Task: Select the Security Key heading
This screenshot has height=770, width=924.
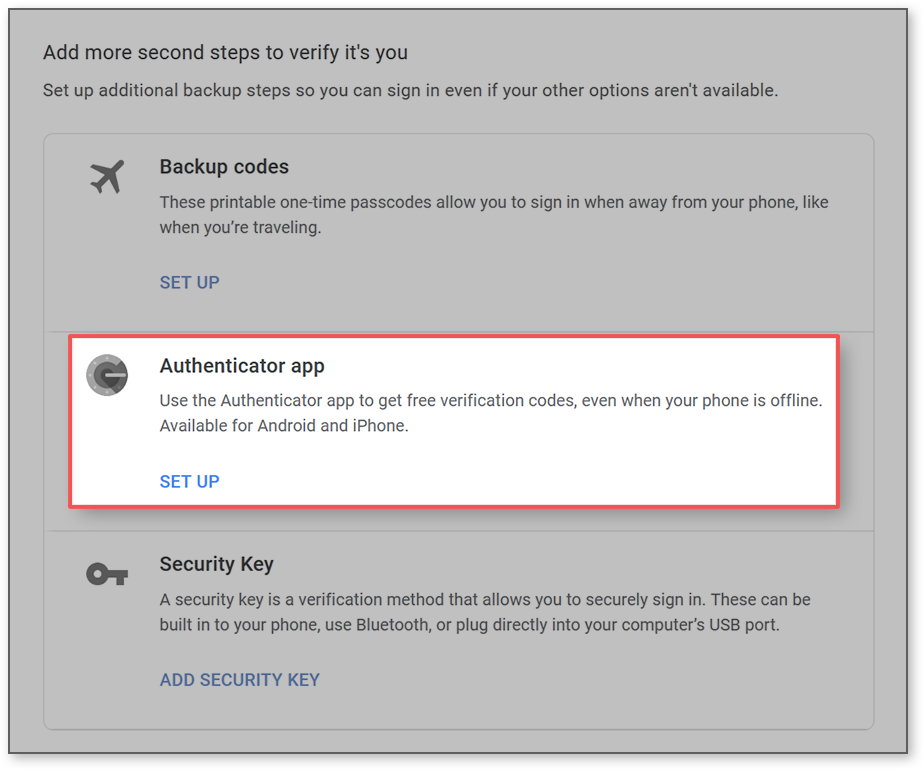Action: [216, 564]
